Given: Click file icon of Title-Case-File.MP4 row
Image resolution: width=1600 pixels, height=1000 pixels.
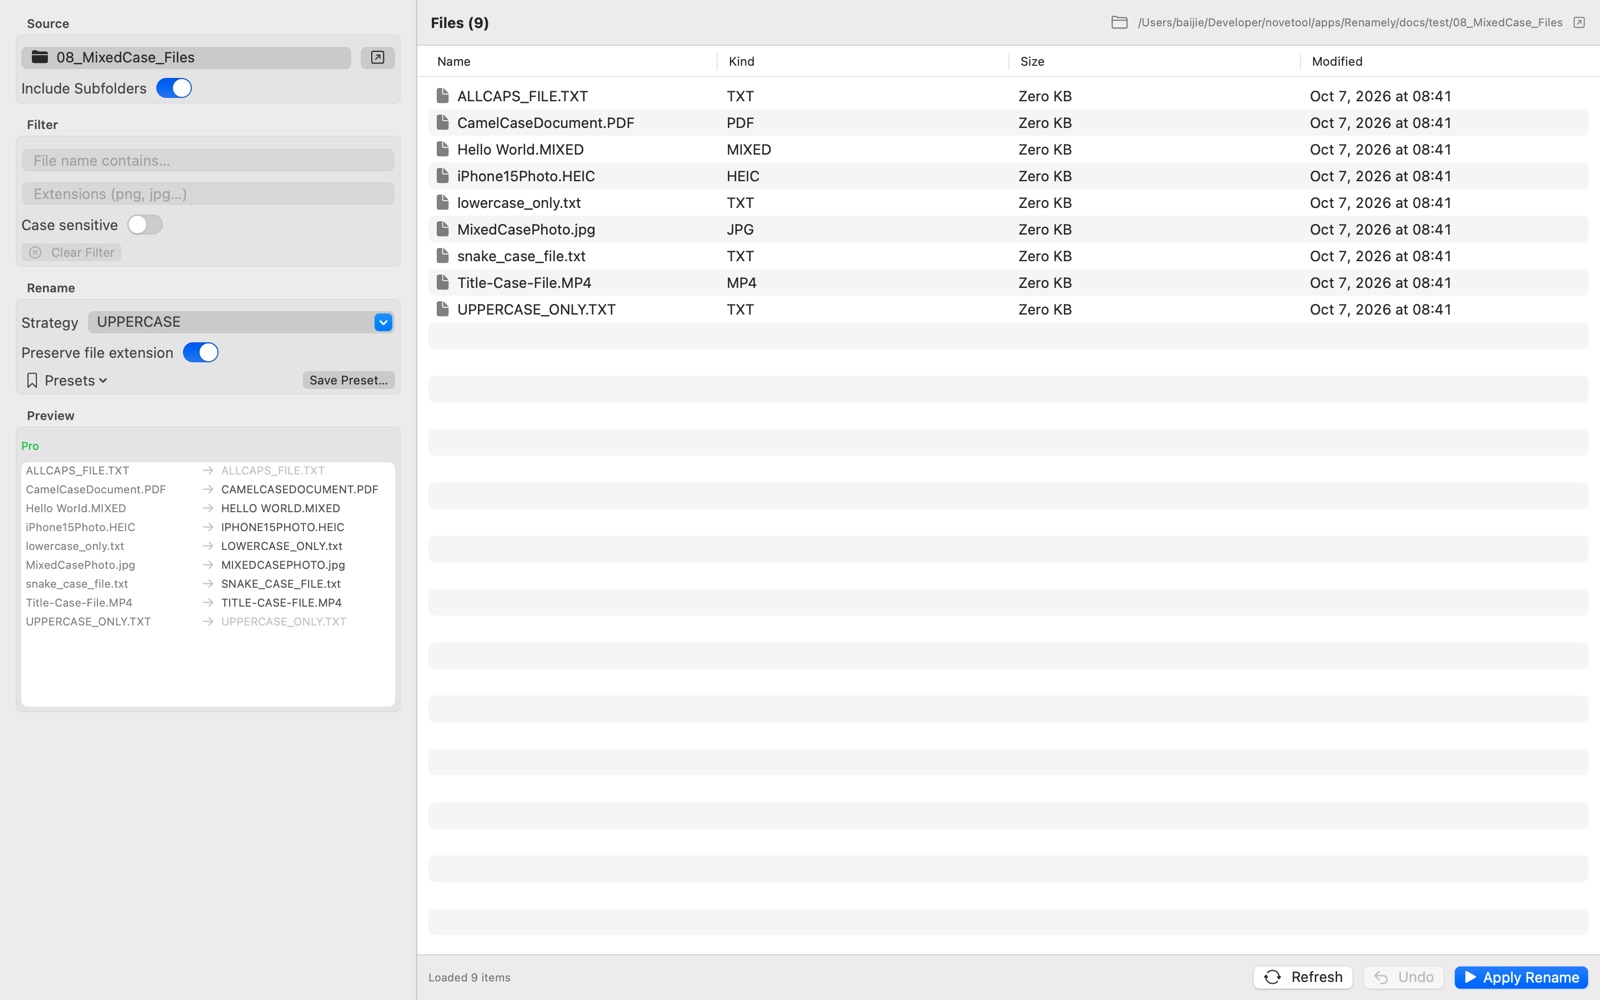Looking at the screenshot, I should click(x=442, y=282).
